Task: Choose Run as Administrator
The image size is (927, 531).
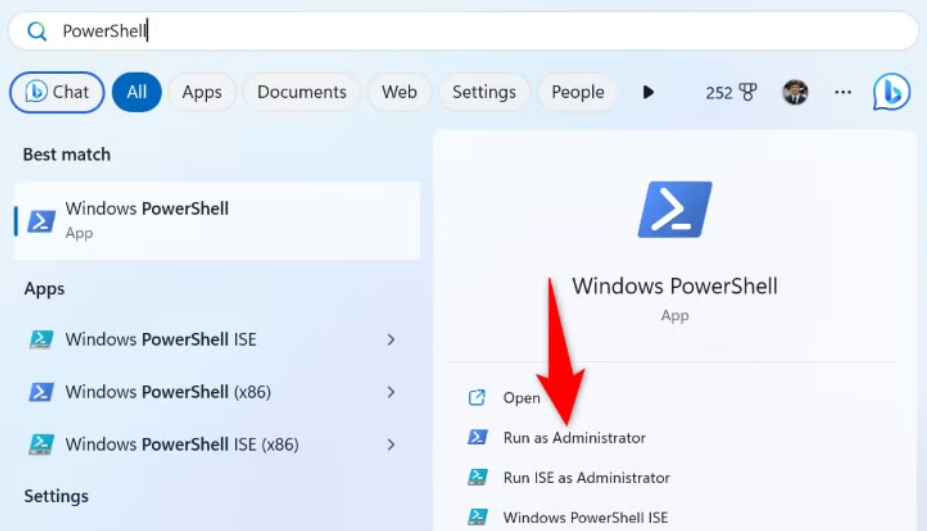Action: [x=574, y=438]
